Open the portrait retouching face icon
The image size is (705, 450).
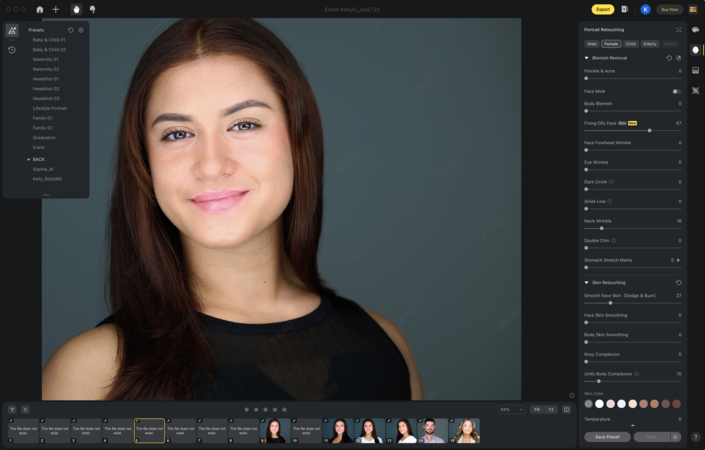(x=695, y=49)
